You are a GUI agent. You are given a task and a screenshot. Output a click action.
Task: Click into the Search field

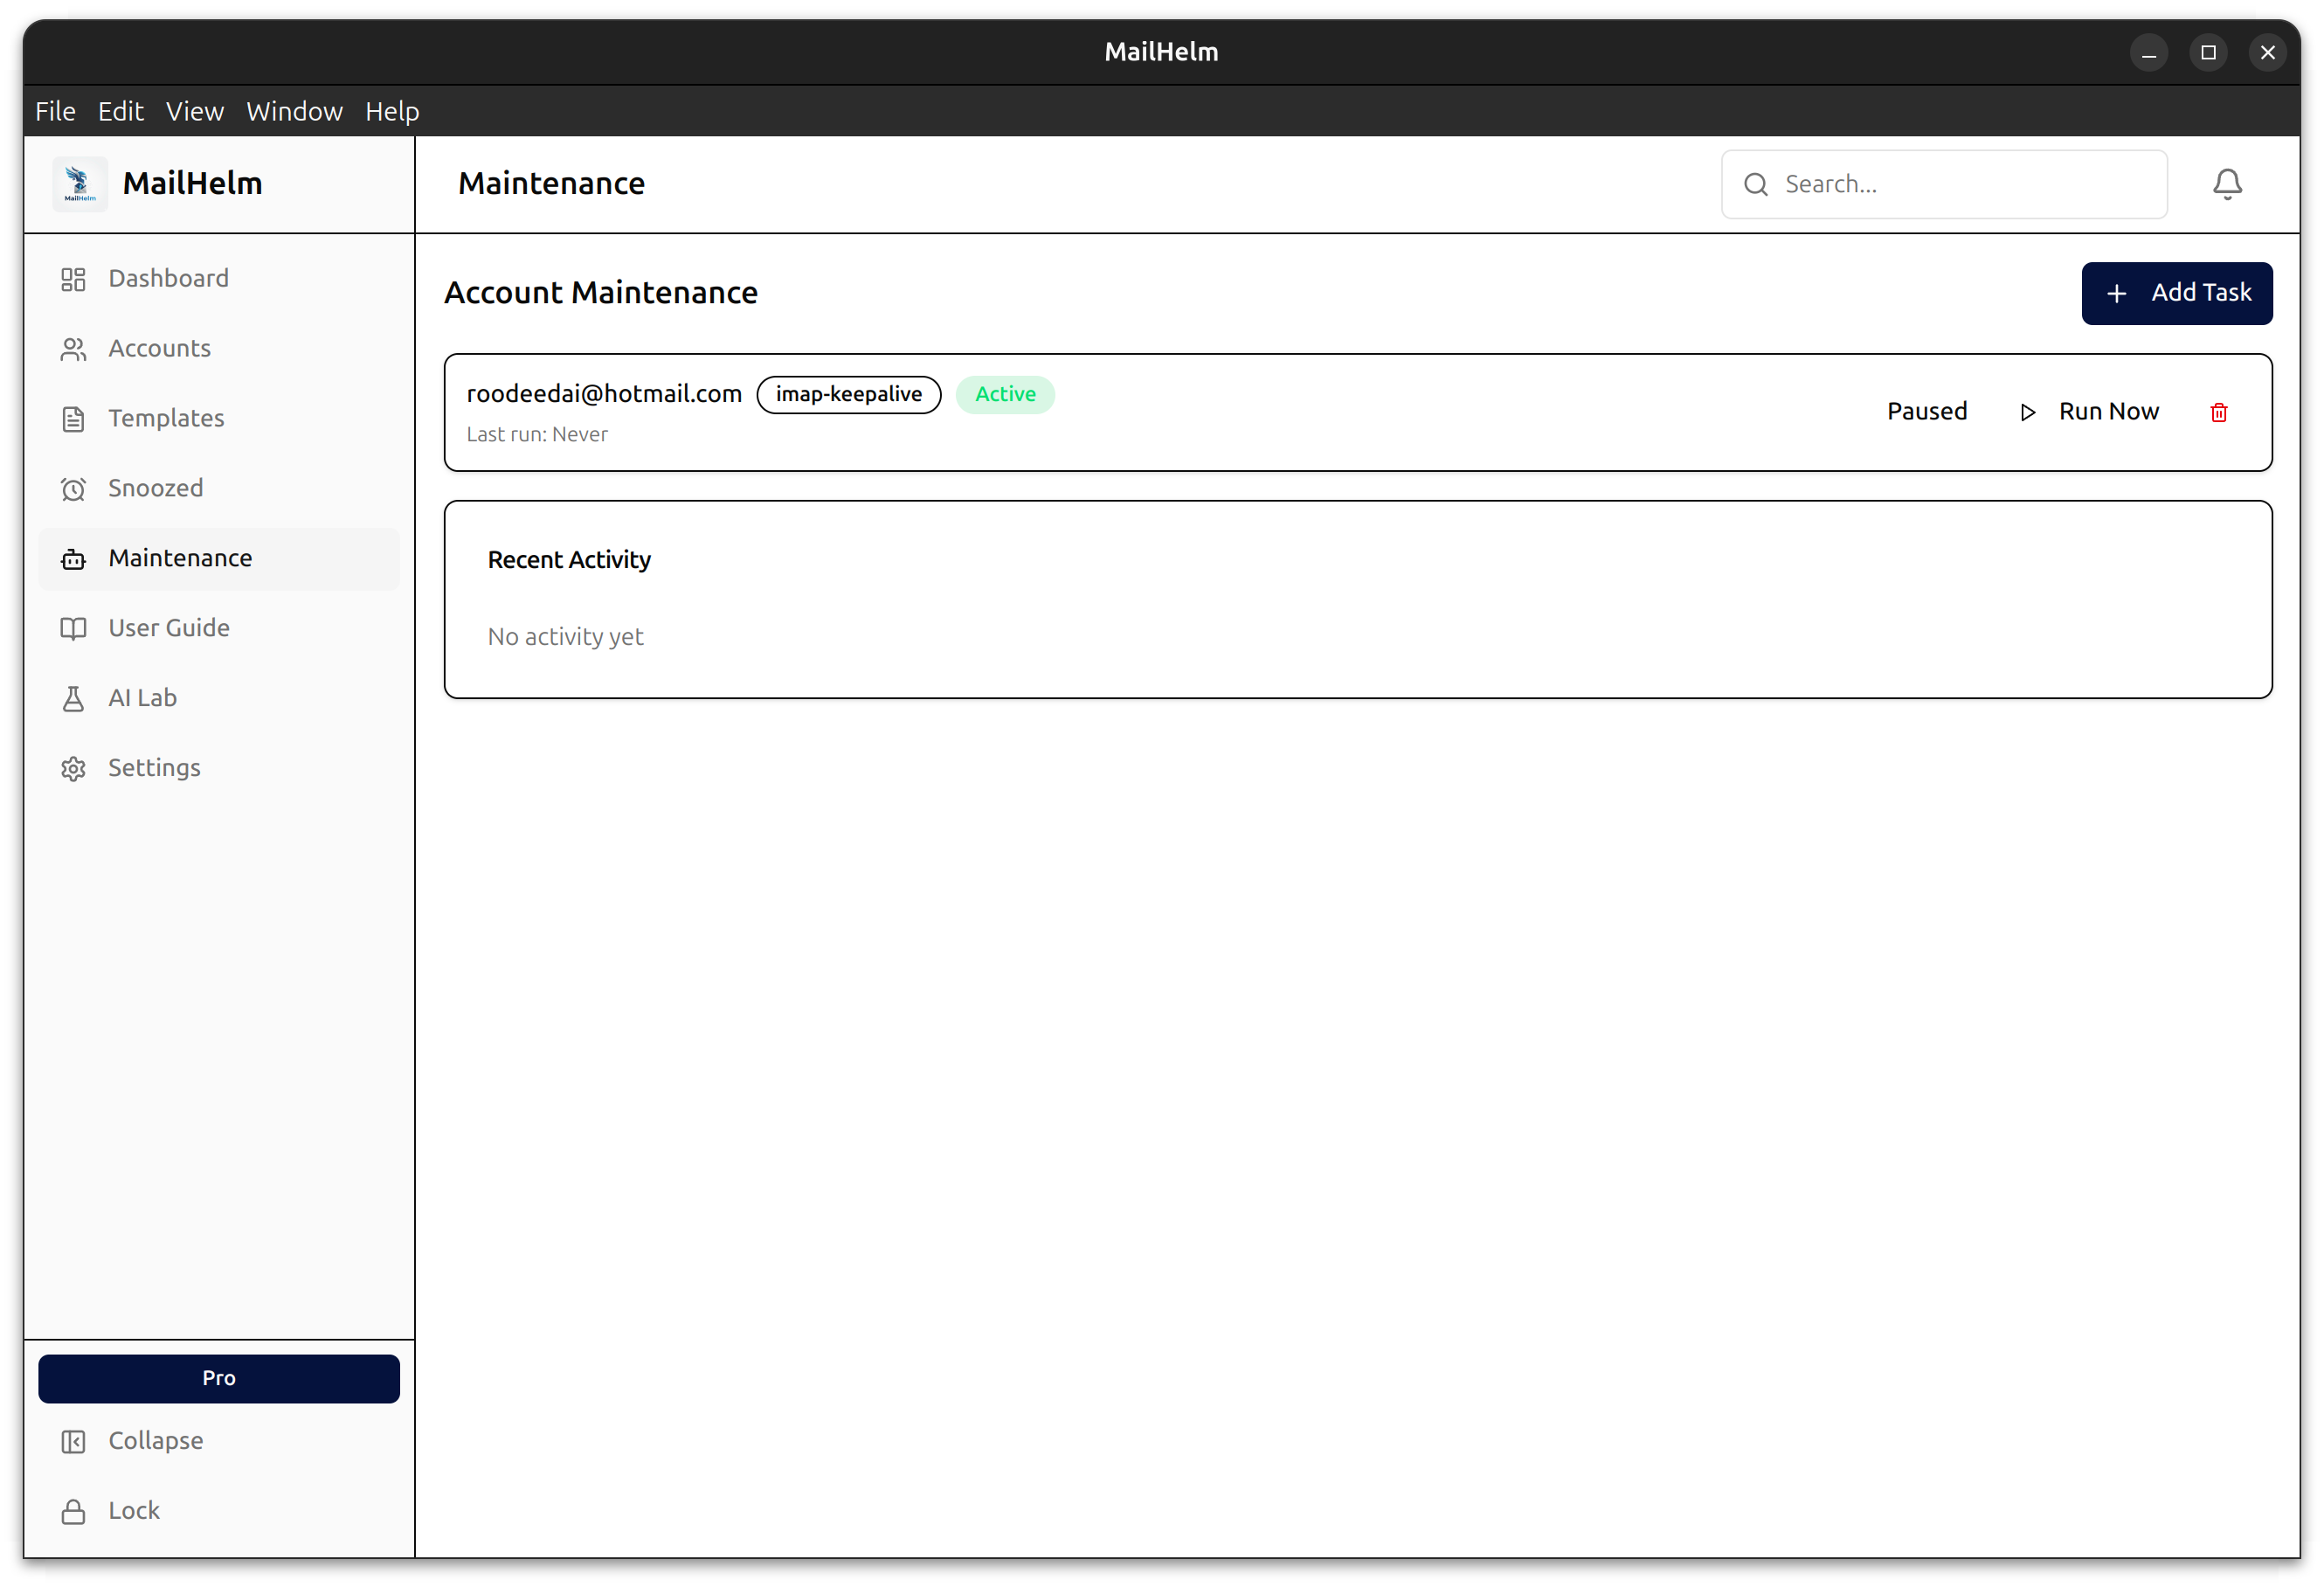point(1943,184)
